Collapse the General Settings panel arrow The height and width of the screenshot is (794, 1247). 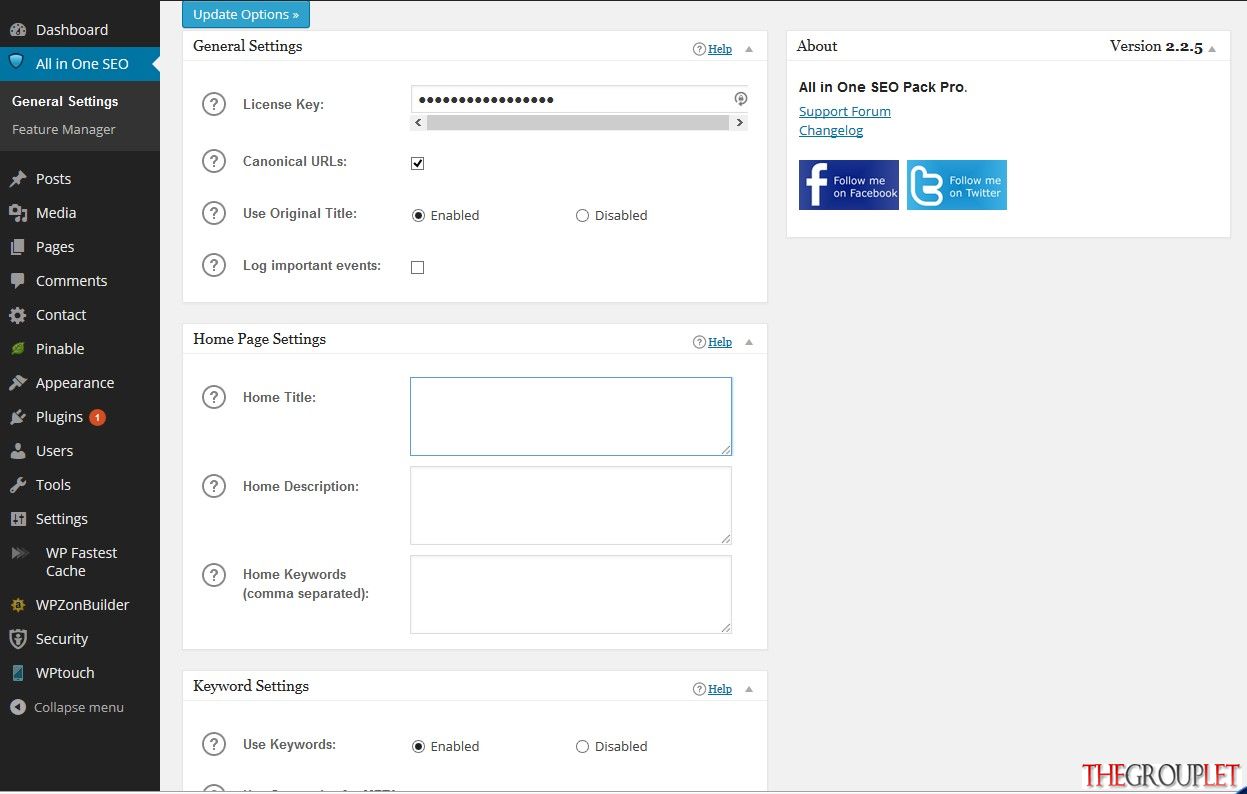point(749,49)
